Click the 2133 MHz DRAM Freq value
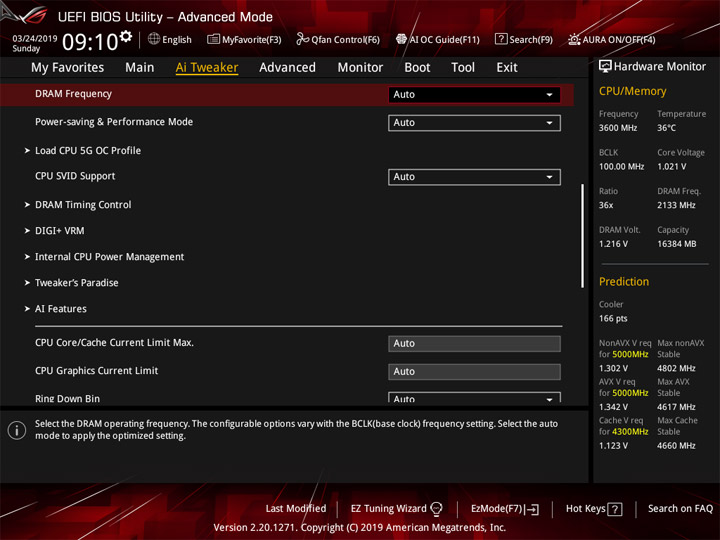Viewport: 720px width, 540px height. point(676,205)
